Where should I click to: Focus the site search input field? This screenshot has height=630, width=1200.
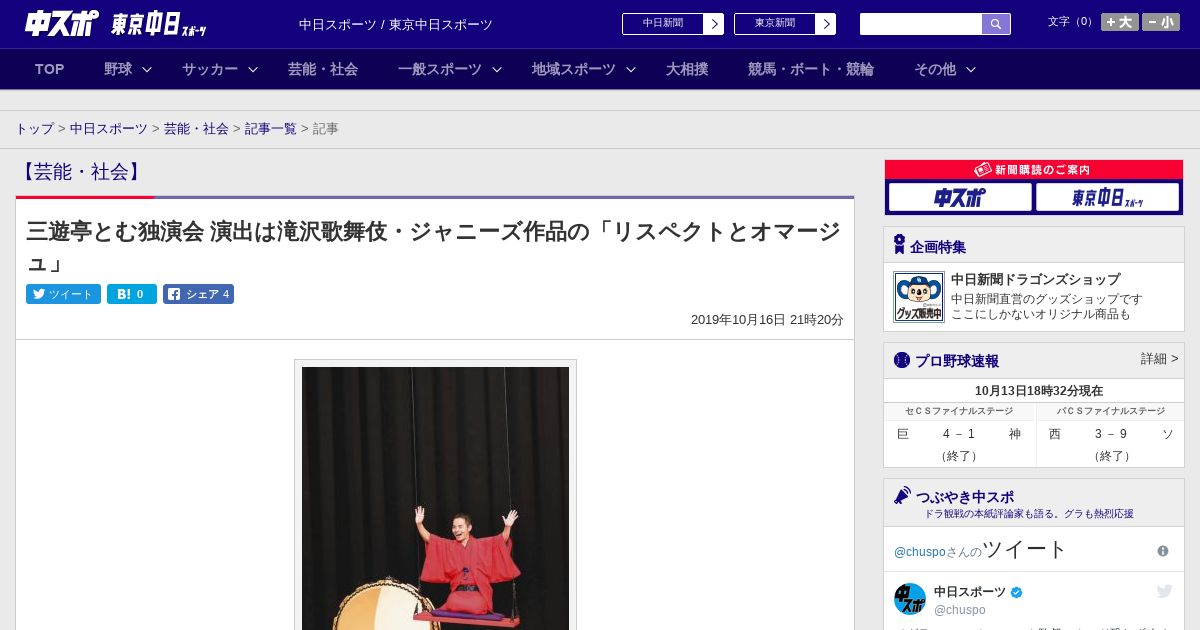coord(921,24)
